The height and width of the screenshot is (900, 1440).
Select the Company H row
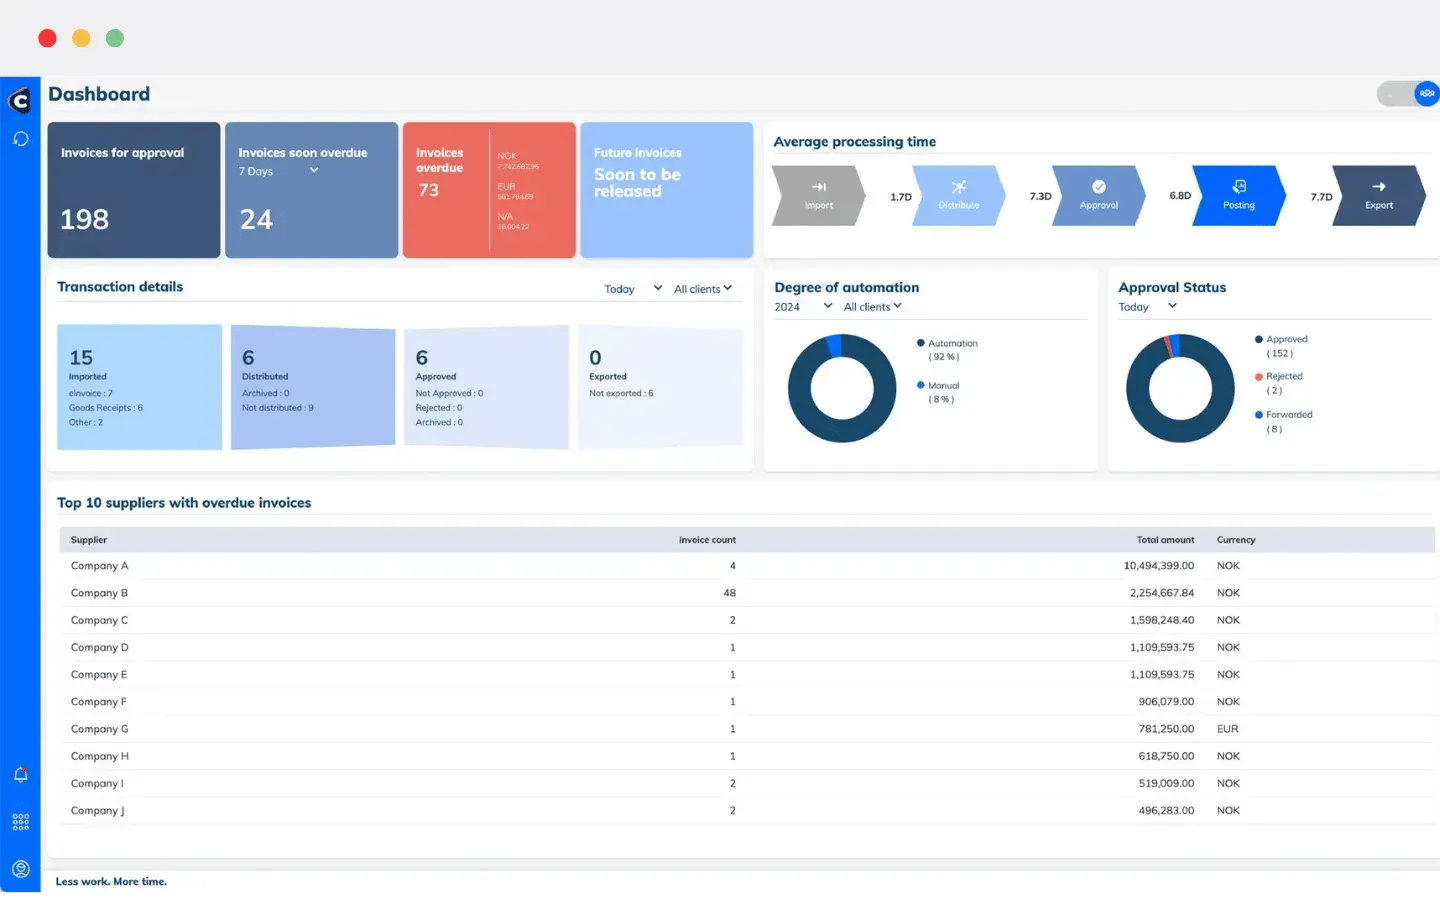click(x=746, y=756)
